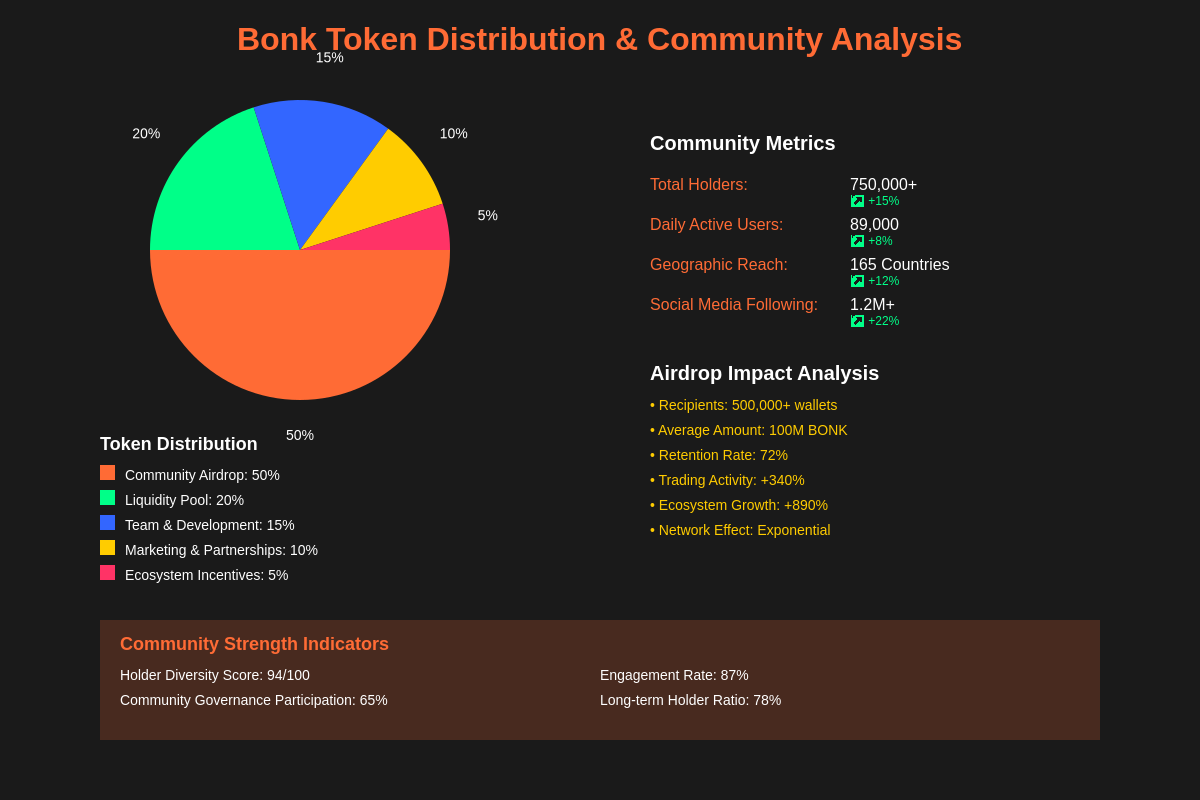
Task: Click the Airdrop Impact Analysis heading
Action: point(764,373)
